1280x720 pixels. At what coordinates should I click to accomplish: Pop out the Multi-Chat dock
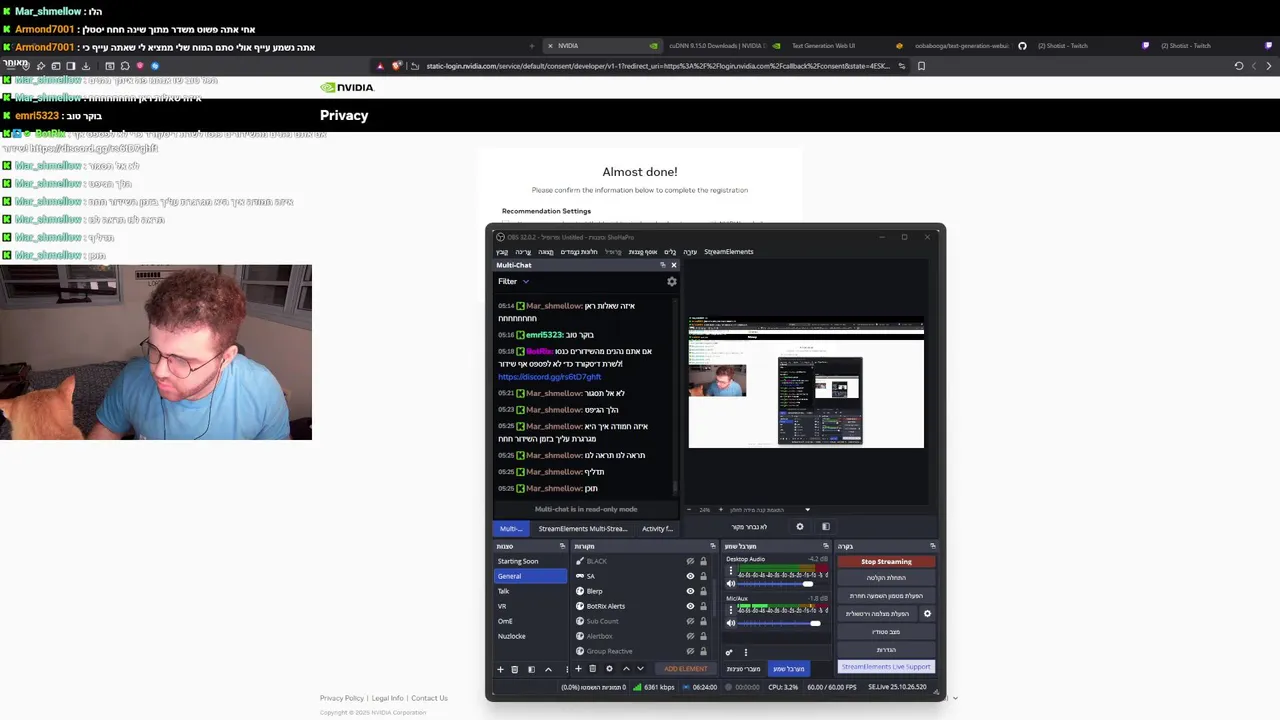pos(662,265)
